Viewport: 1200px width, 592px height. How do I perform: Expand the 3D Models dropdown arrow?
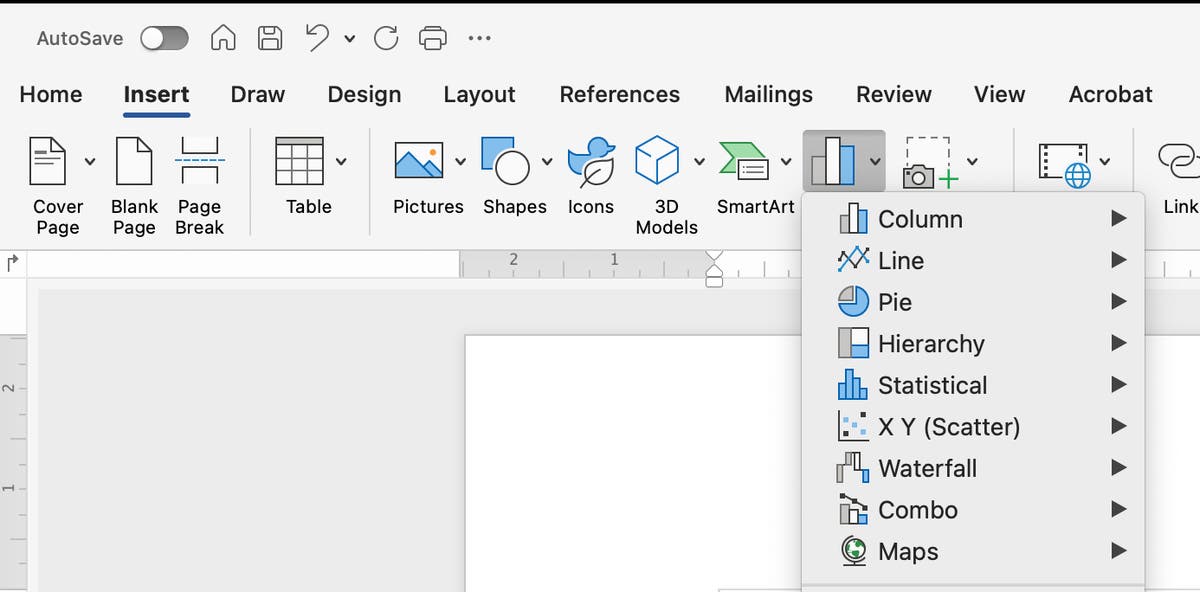pyautogui.click(x=698, y=161)
